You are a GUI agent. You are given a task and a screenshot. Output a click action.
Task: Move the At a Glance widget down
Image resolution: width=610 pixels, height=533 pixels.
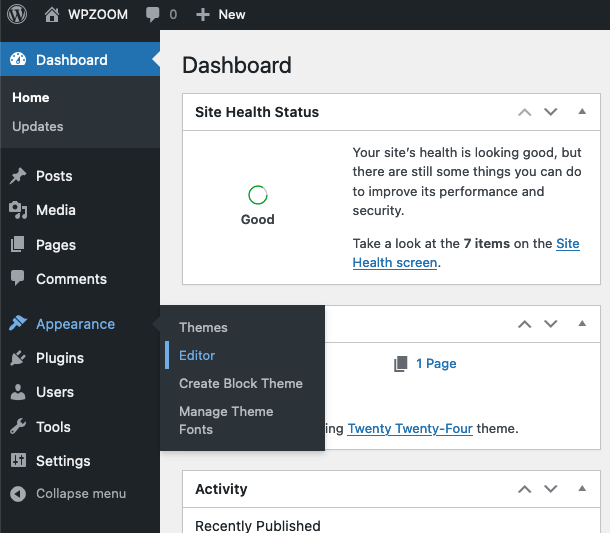pyautogui.click(x=550, y=324)
